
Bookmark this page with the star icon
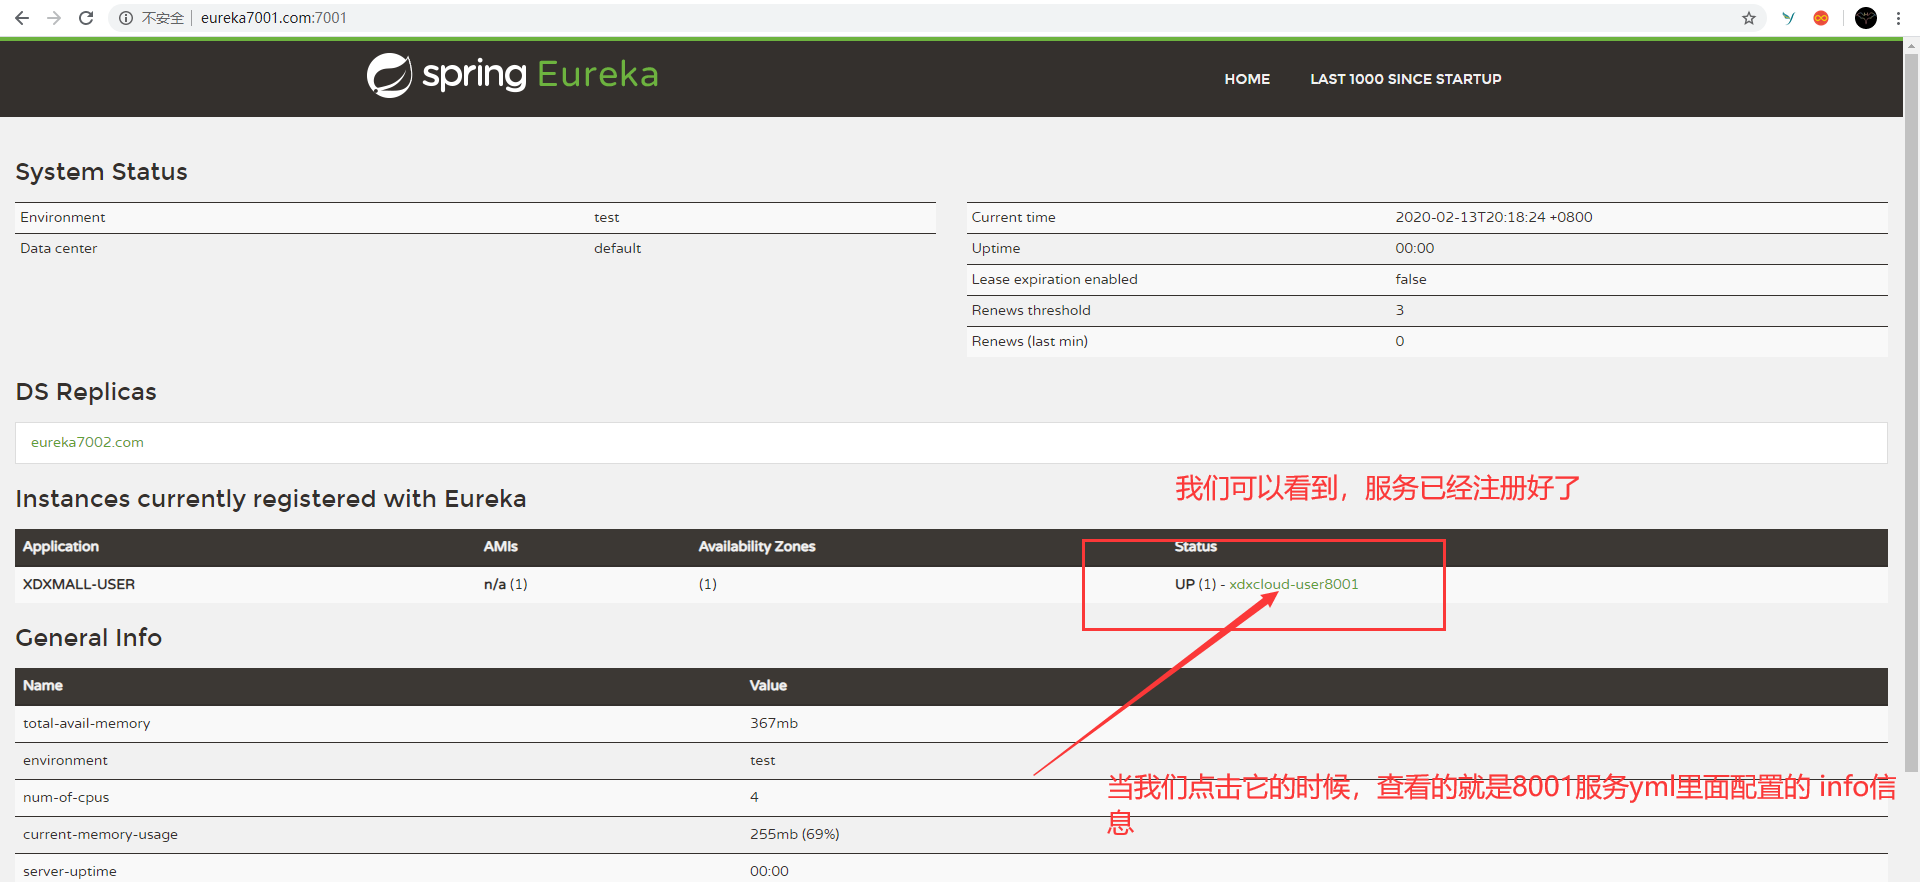click(1749, 18)
